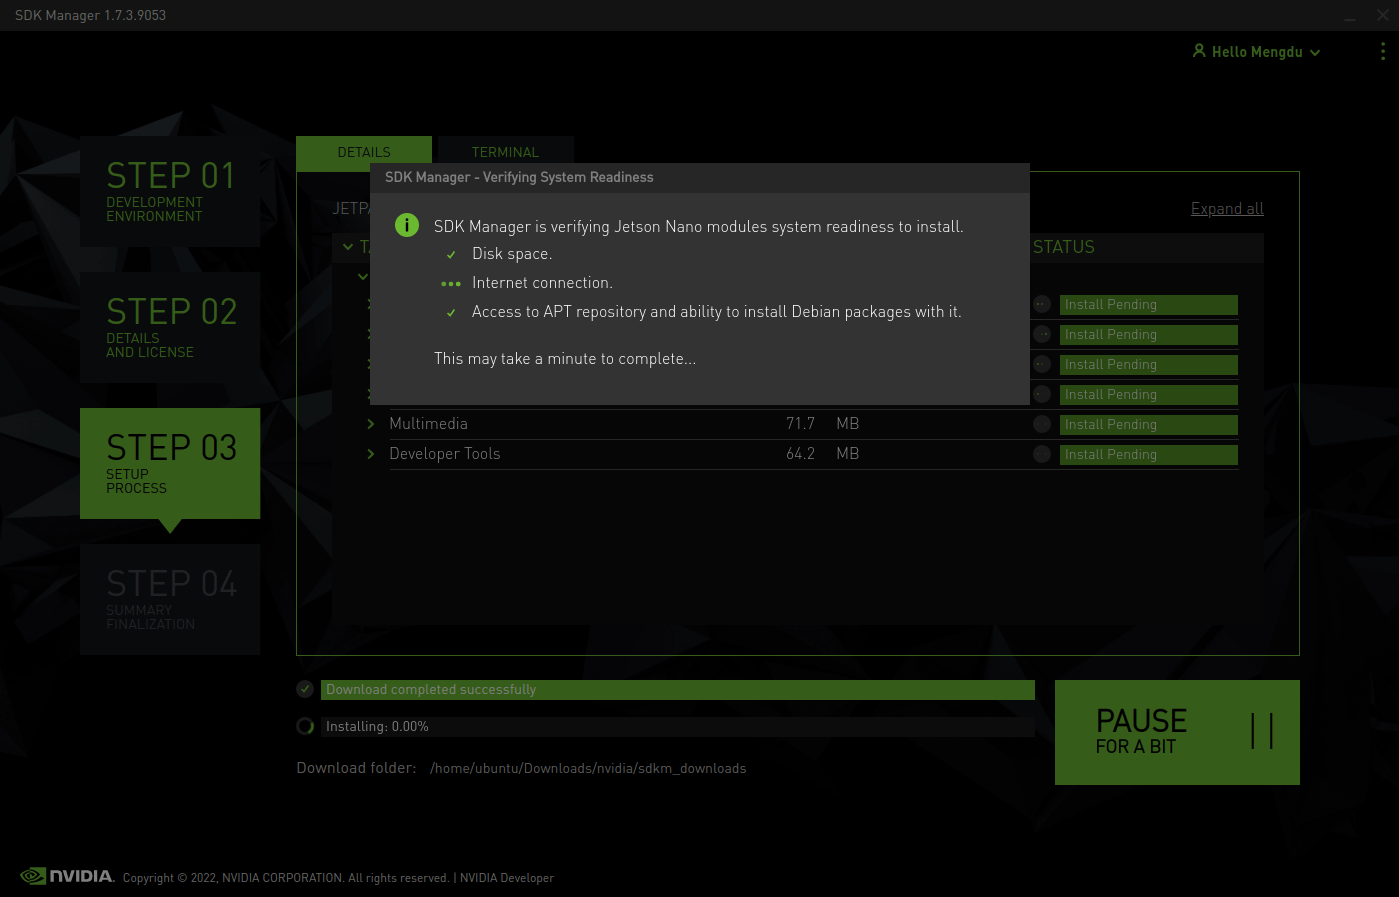Collapse the top-level Jetpack tree chevron

pyautogui.click(x=348, y=247)
